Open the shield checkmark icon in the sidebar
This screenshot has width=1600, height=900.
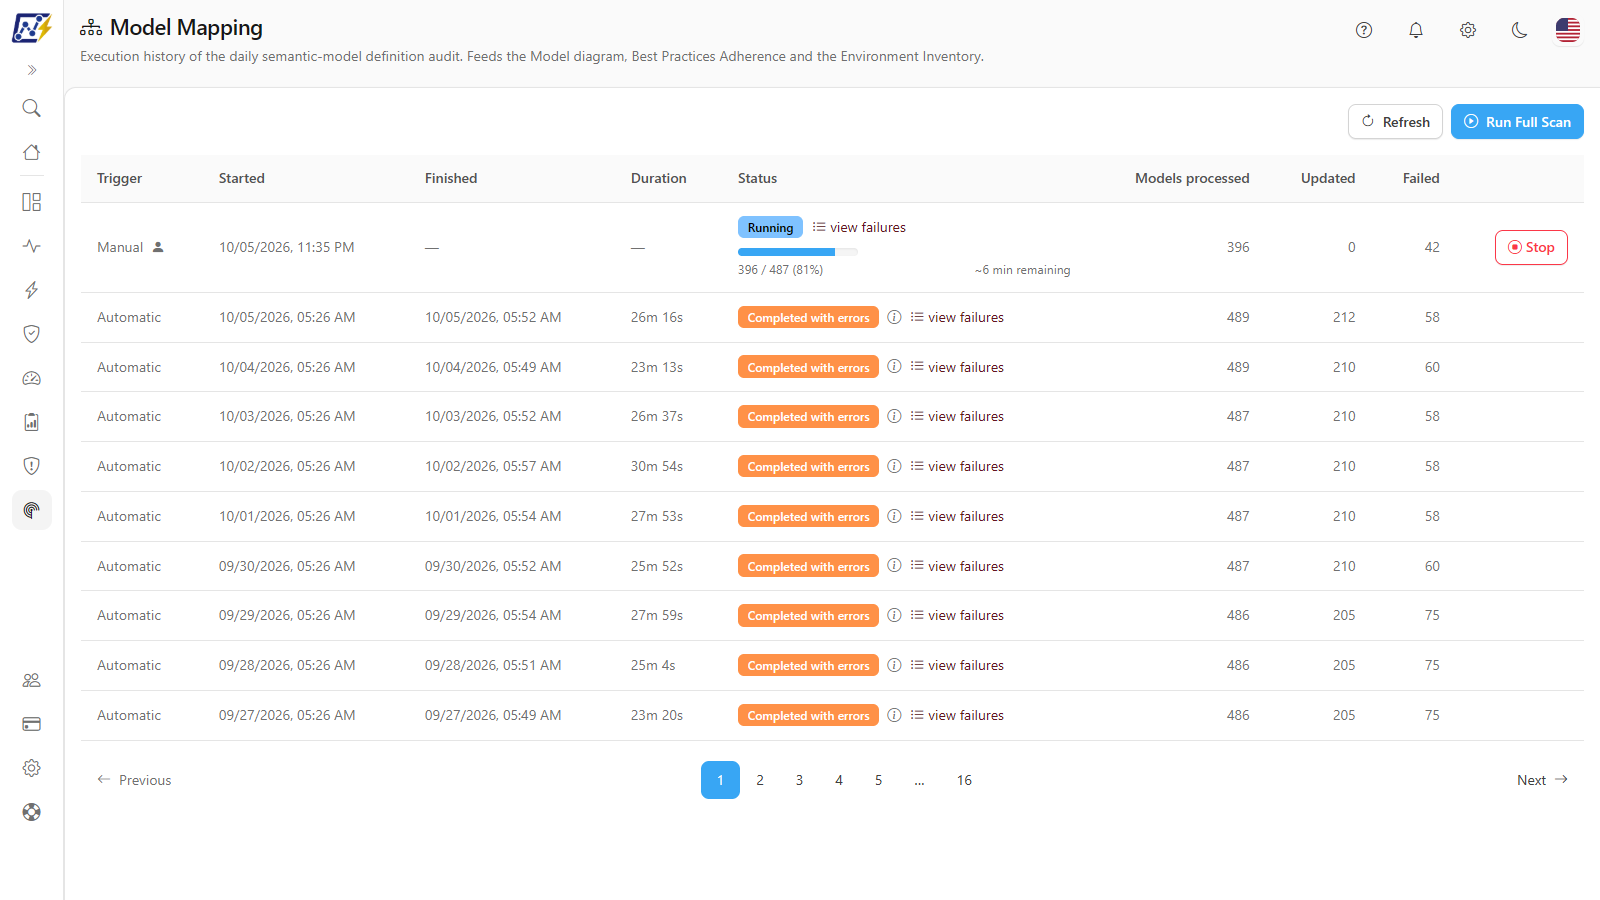(x=32, y=334)
